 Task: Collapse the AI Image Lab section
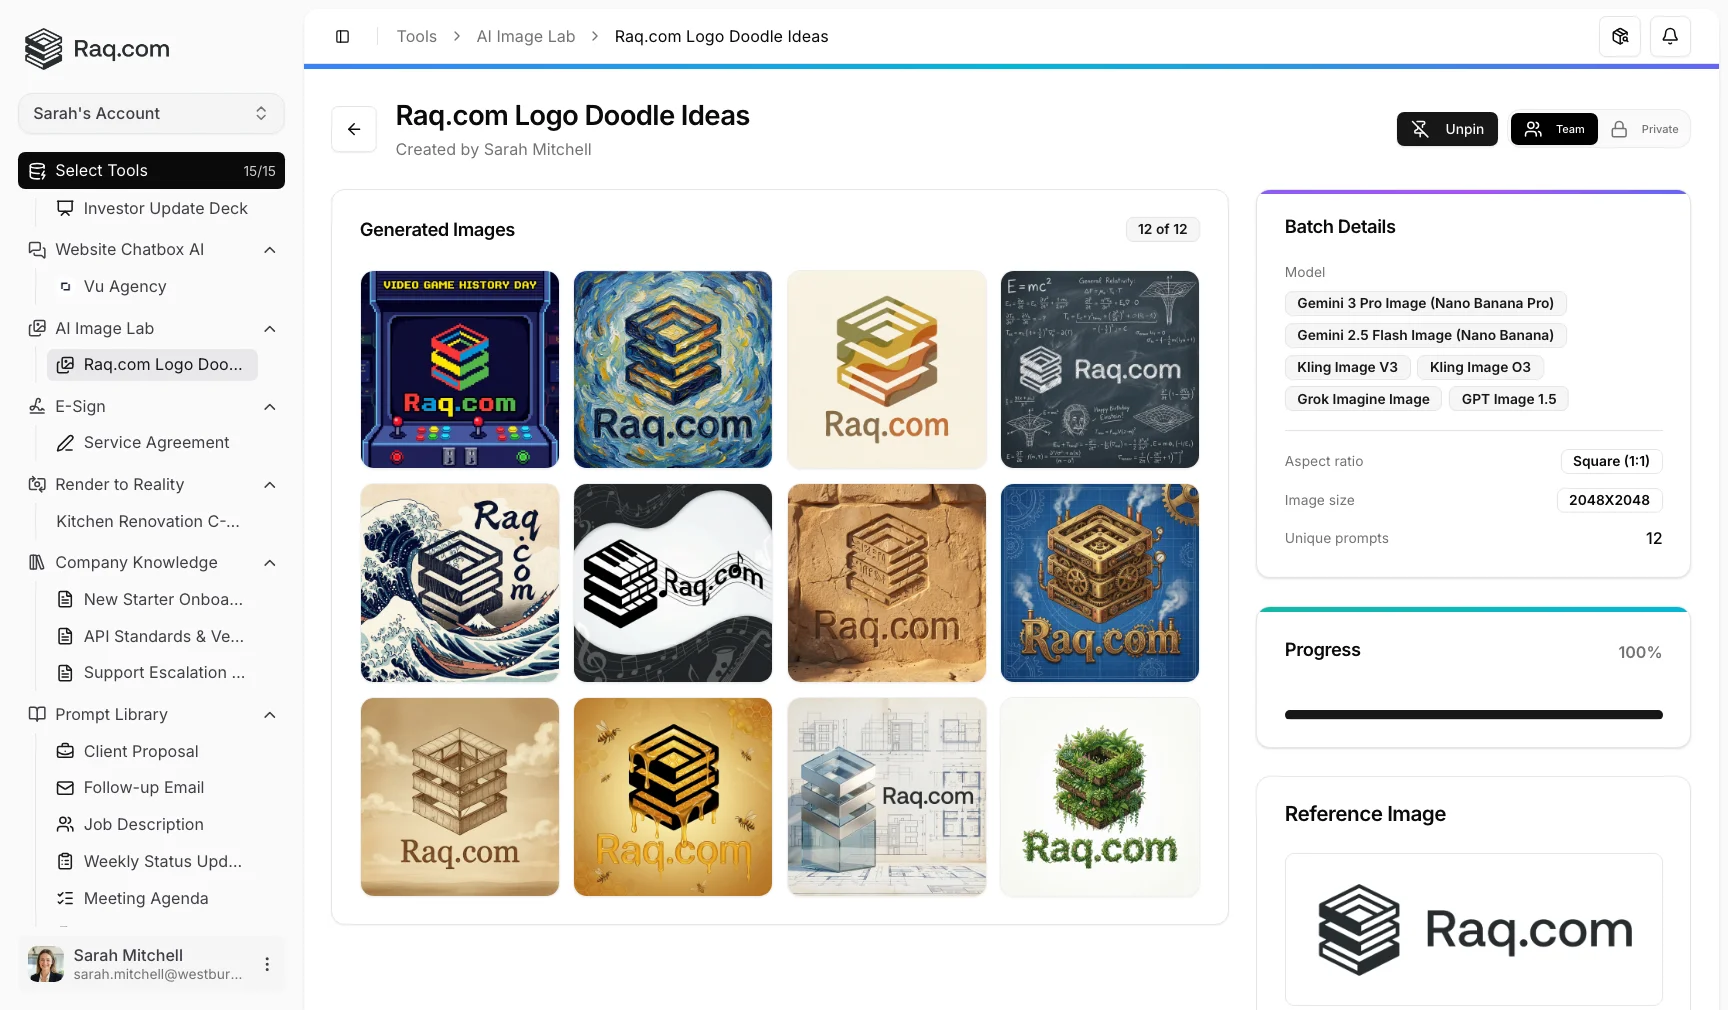click(269, 329)
